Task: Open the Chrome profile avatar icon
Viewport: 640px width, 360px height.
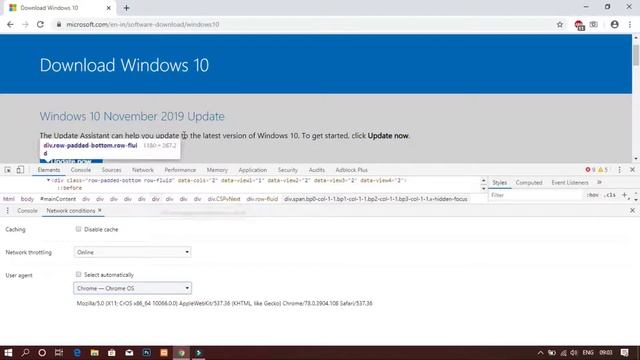Action: click(x=614, y=24)
